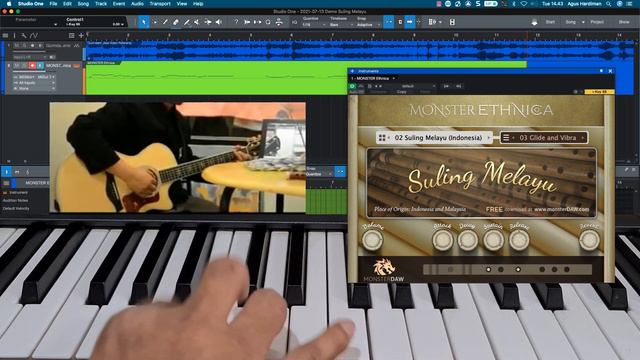Open www.monsterDAW.com link
Image resolution: width=640 pixels, height=360 pixels.
tap(561, 209)
